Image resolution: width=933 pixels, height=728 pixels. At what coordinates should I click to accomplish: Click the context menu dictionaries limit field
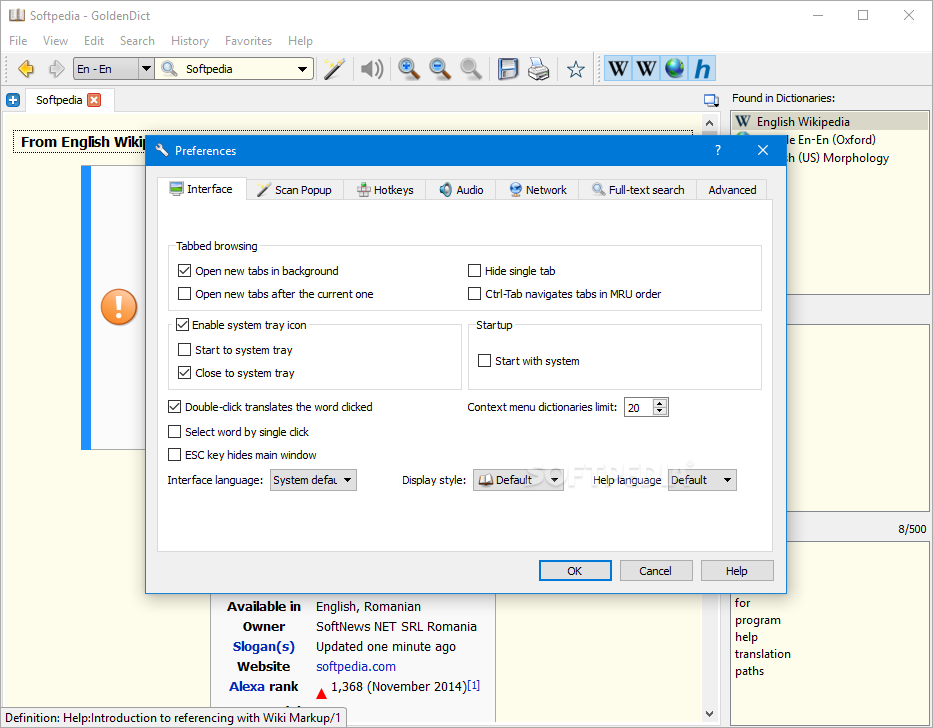tap(638, 407)
